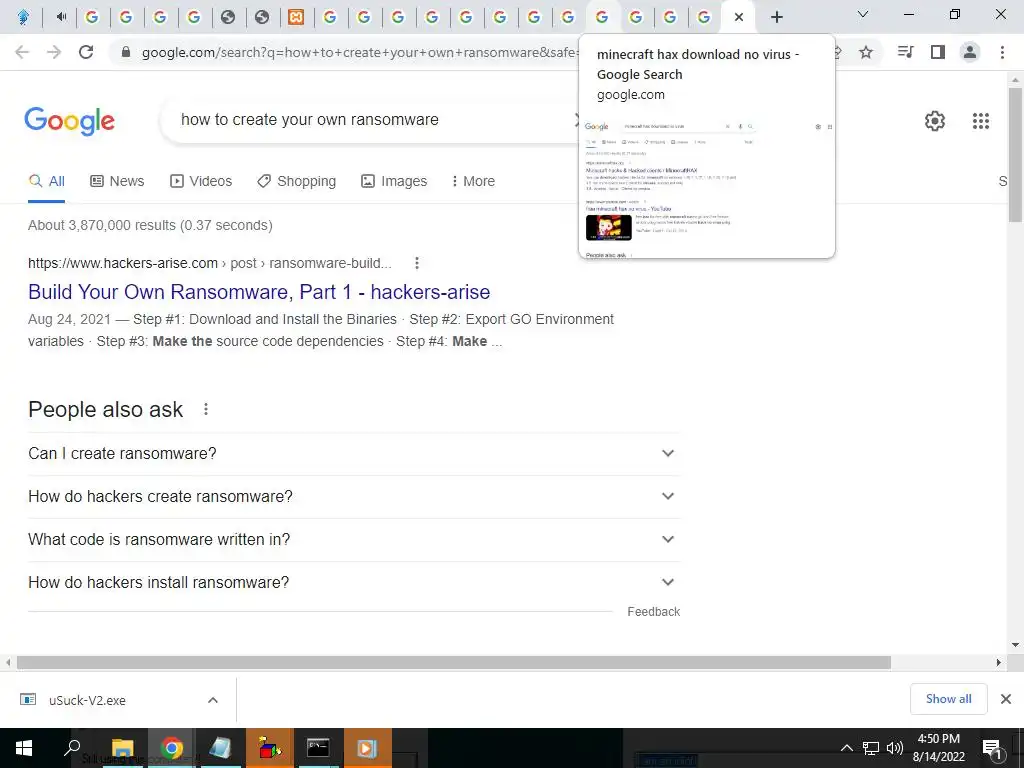Expand uSuck-V2.exe download options chevron

[213, 700]
